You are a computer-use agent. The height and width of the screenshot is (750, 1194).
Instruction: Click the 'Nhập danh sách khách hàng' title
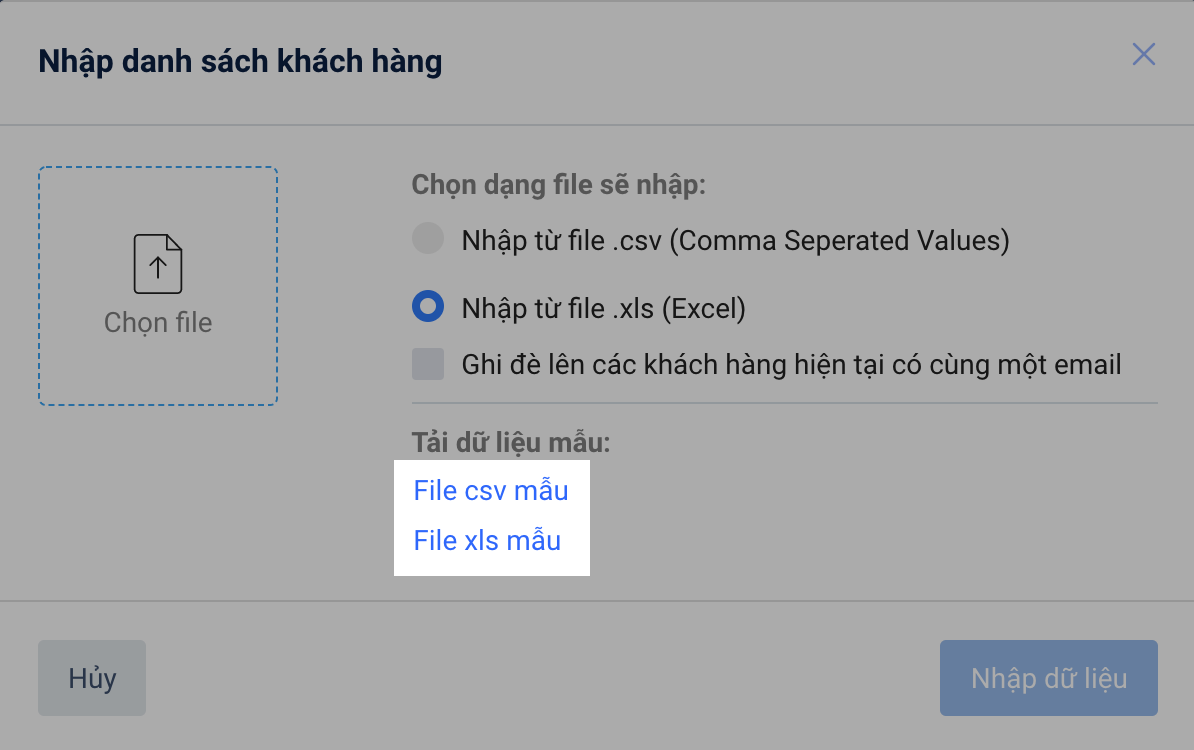pyautogui.click(x=240, y=62)
